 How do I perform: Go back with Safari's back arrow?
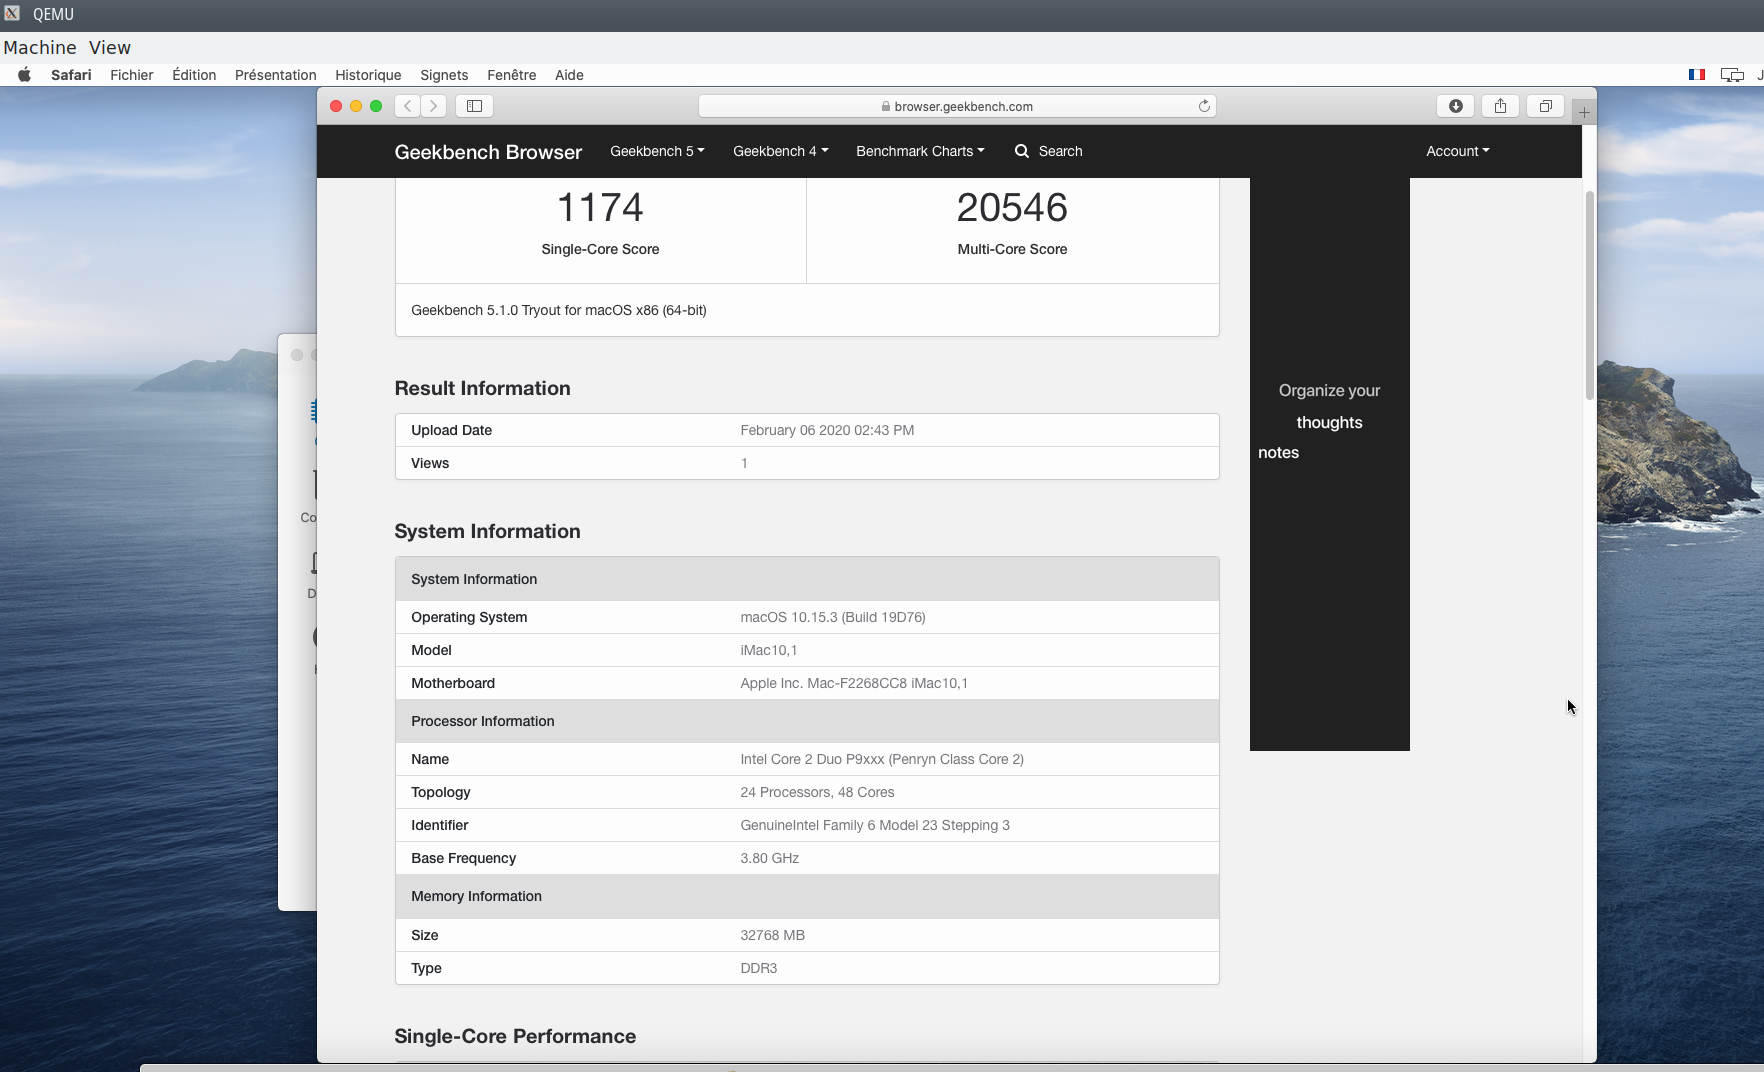[x=407, y=106]
